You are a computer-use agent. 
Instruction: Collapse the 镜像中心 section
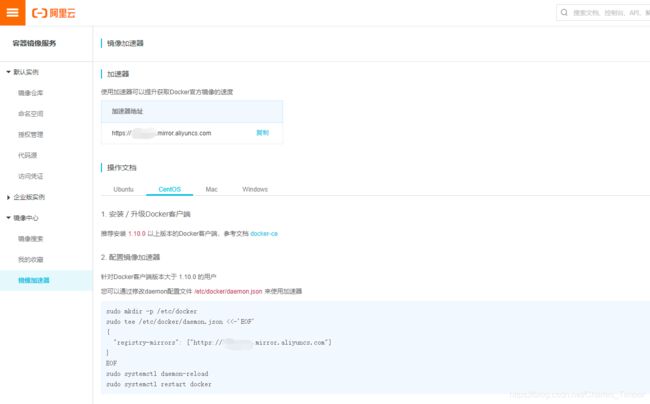click(x=8, y=218)
